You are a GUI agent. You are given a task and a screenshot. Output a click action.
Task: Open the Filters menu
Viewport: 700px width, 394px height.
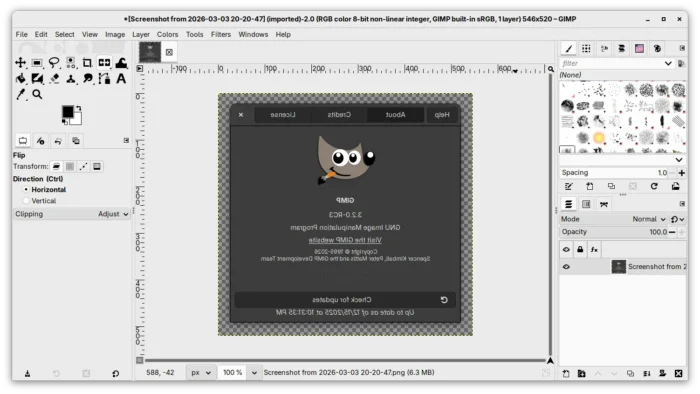[221, 34]
